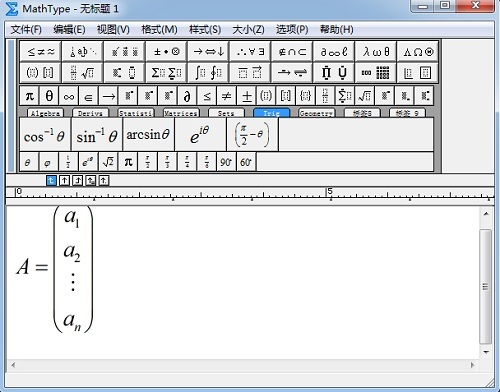Screen dimensions: 500x392
Task: Insert the pi symbol from small bar
Action: pyautogui.click(x=30, y=96)
